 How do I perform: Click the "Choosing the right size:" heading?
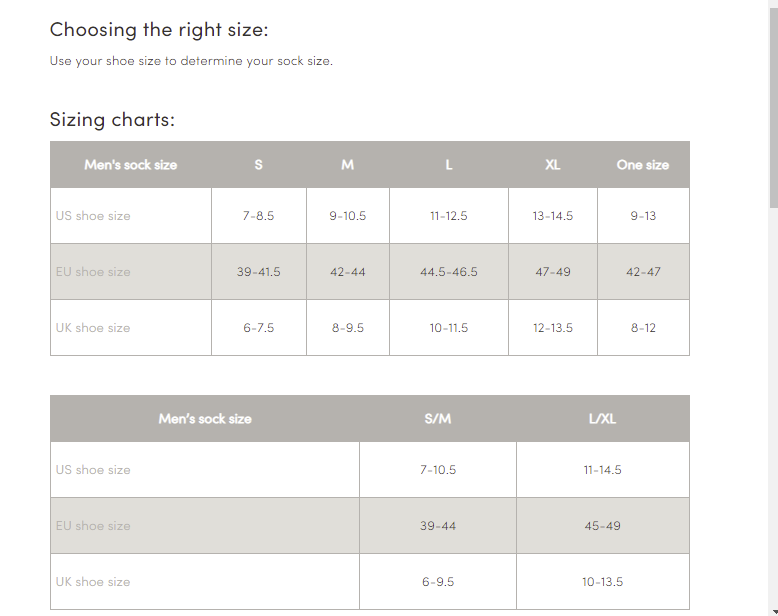(159, 29)
